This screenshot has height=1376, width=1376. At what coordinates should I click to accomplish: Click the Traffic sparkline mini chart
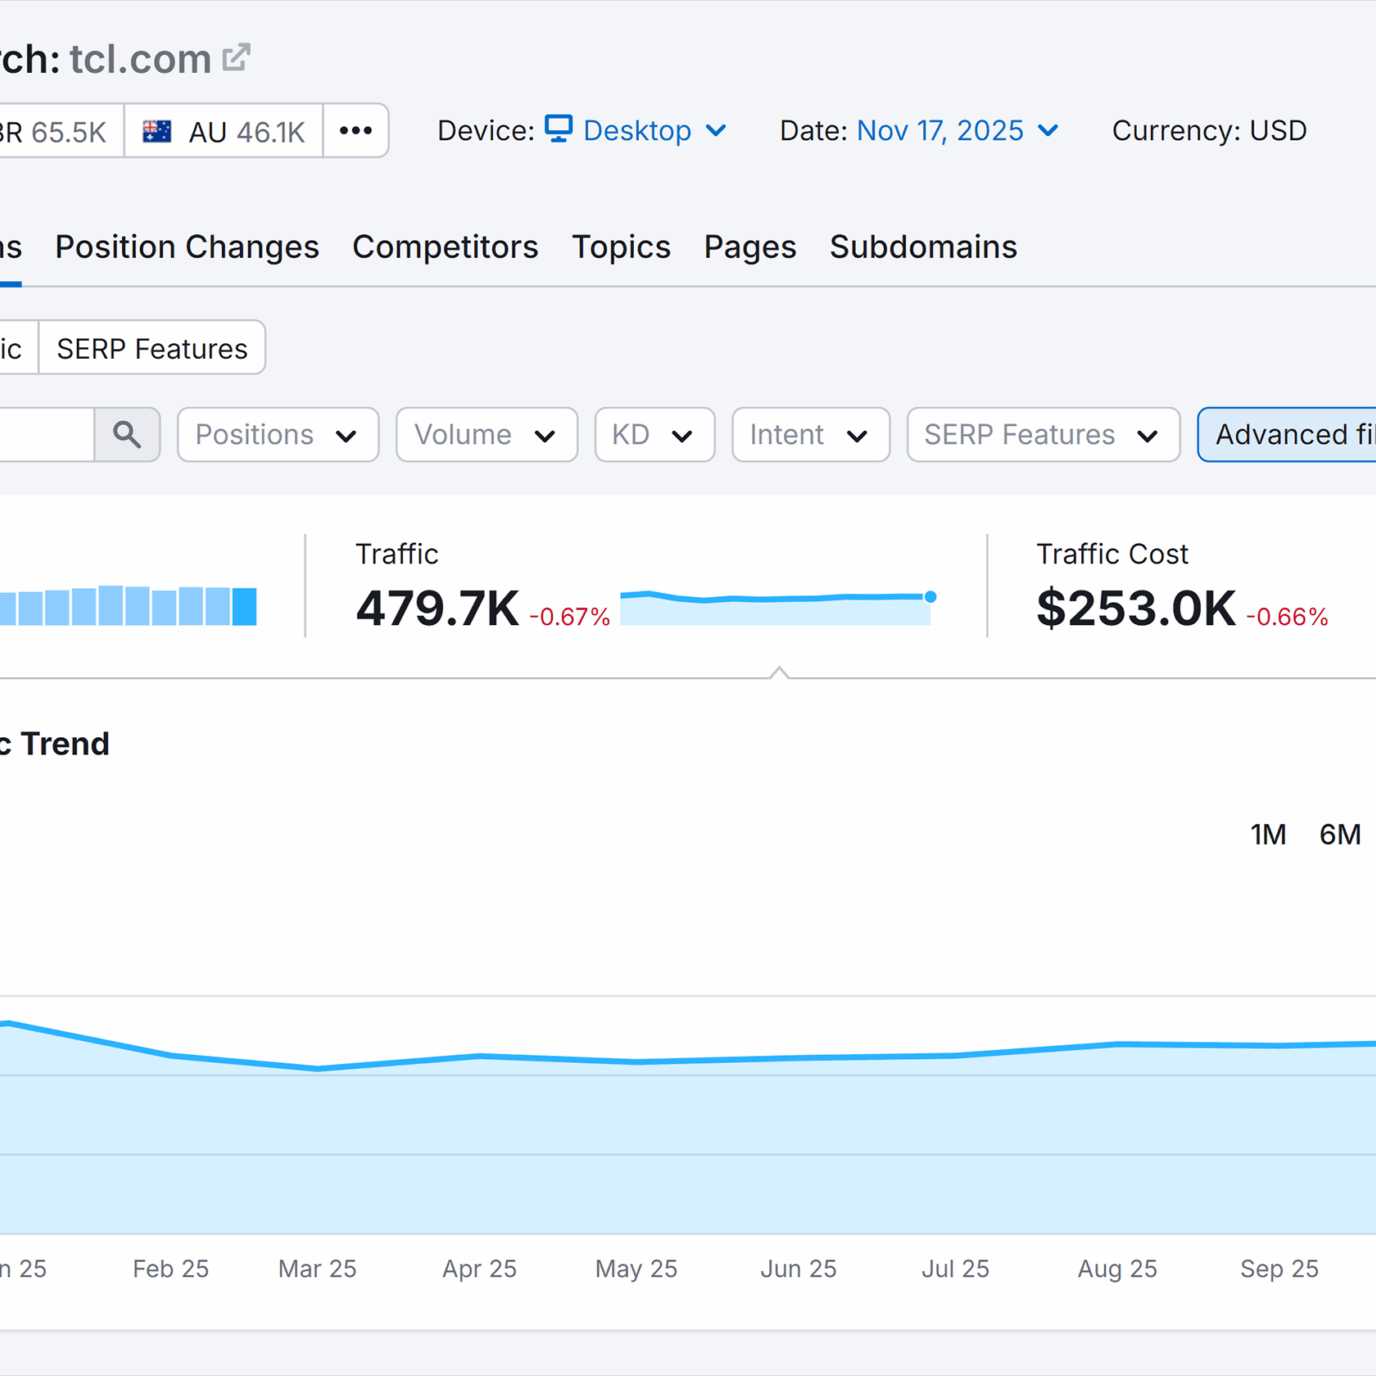coord(777,607)
